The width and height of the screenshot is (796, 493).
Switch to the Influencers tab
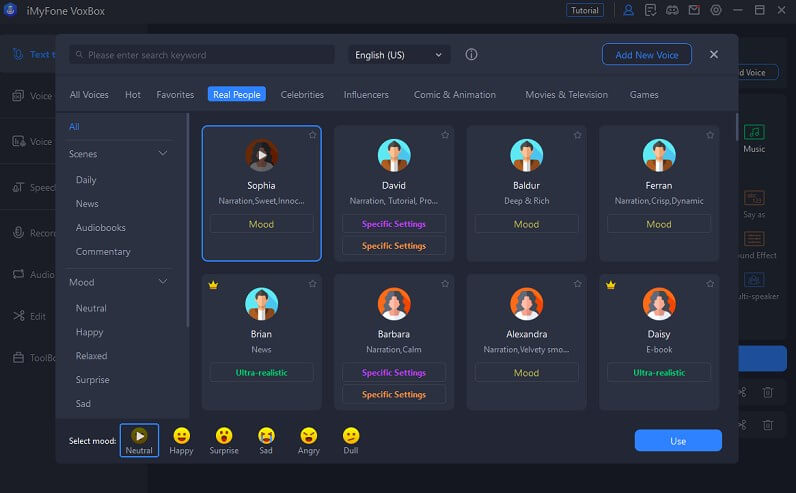click(x=366, y=94)
